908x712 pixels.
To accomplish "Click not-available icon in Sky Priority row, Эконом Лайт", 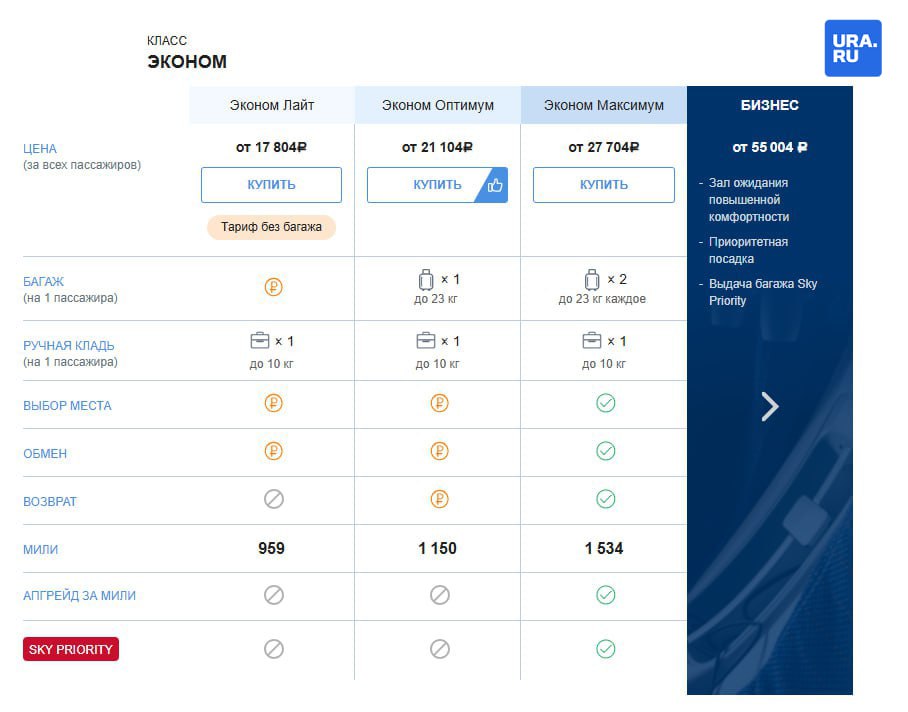I will [273, 649].
